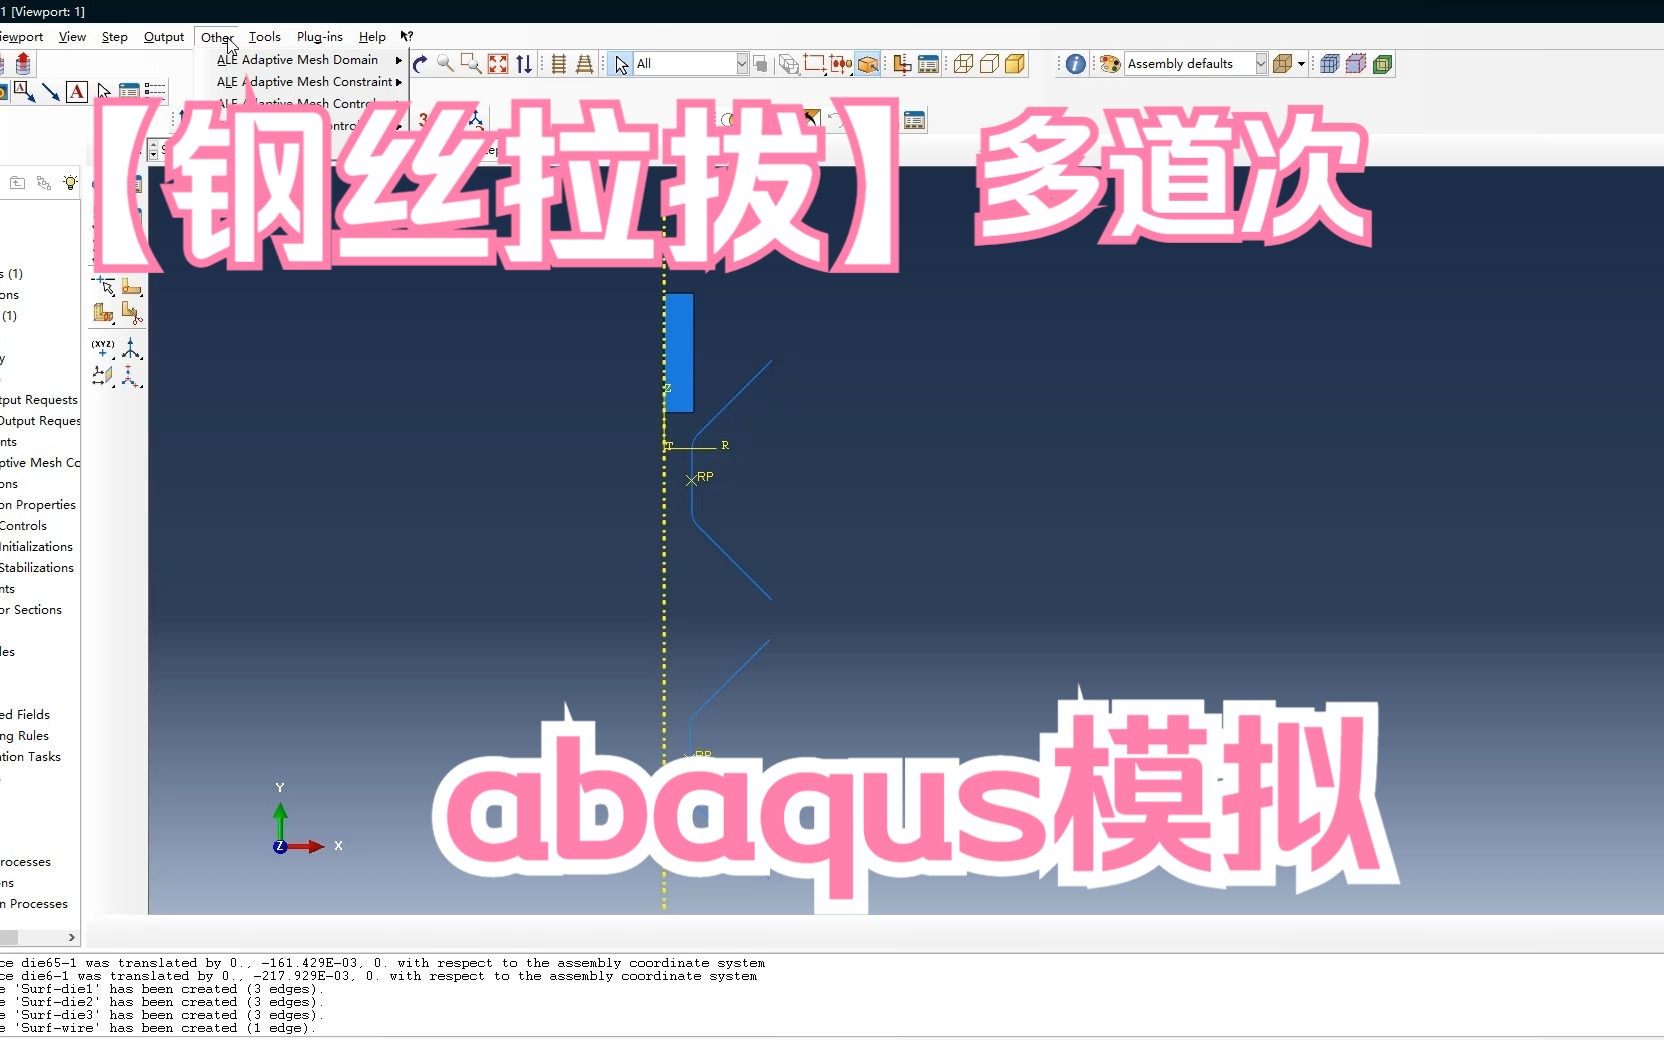Click the green cube display icon
The width and height of the screenshot is (1664, 1040).
click(1383, 64)
